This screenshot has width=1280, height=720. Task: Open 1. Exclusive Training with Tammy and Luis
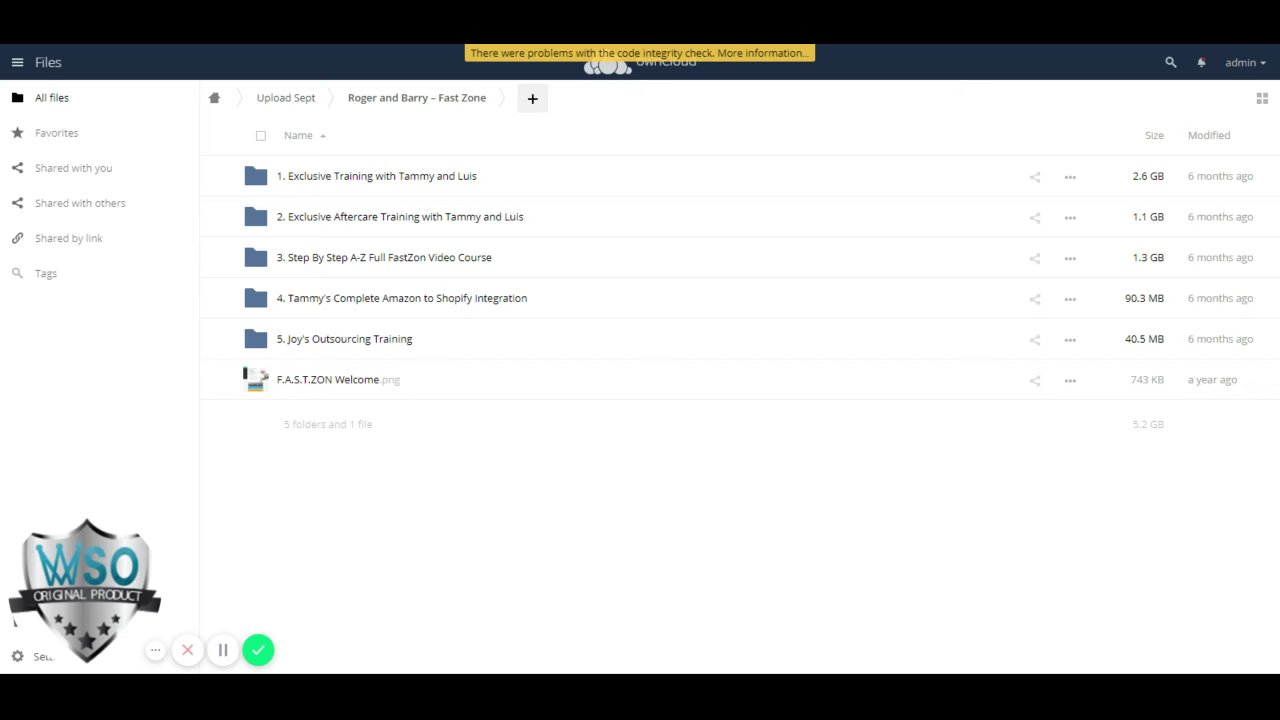click(376, 176)
